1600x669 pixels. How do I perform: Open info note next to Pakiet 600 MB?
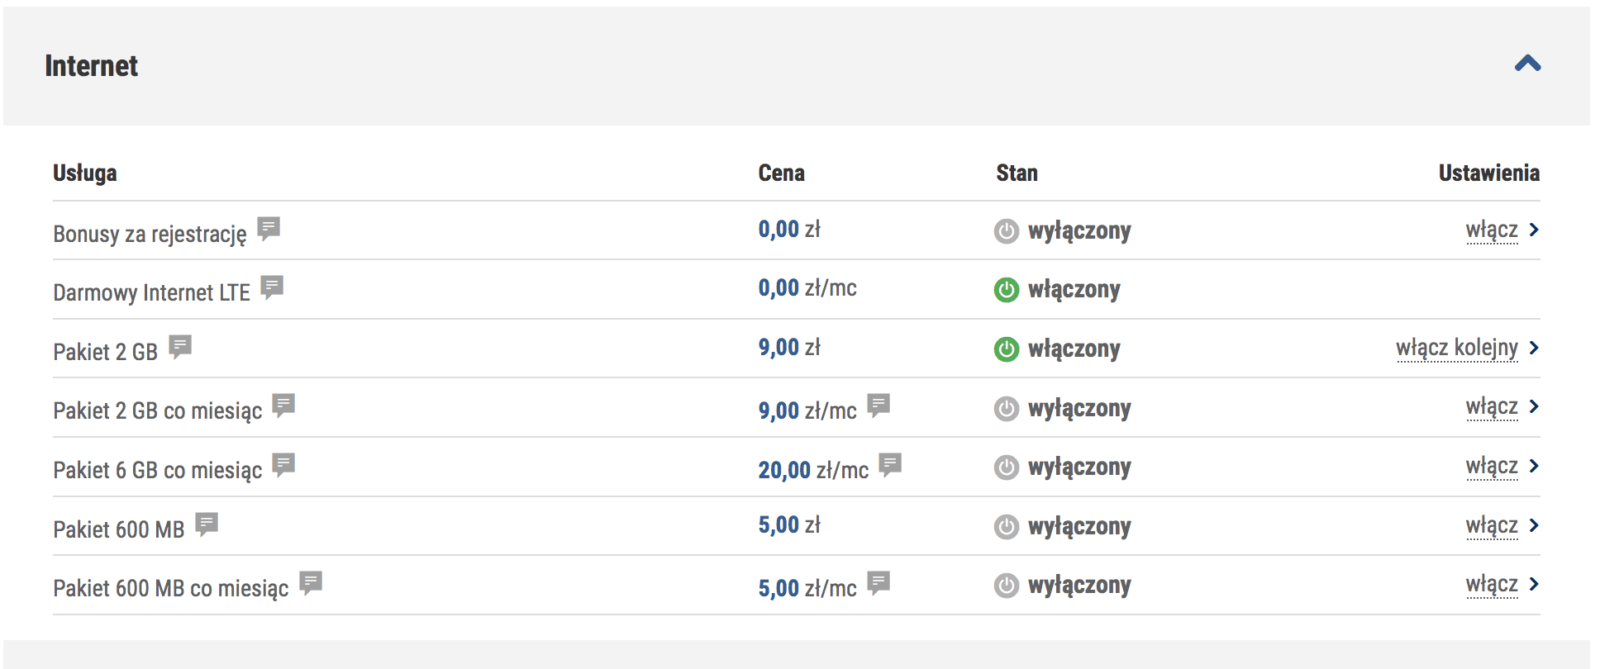[207, 523]
